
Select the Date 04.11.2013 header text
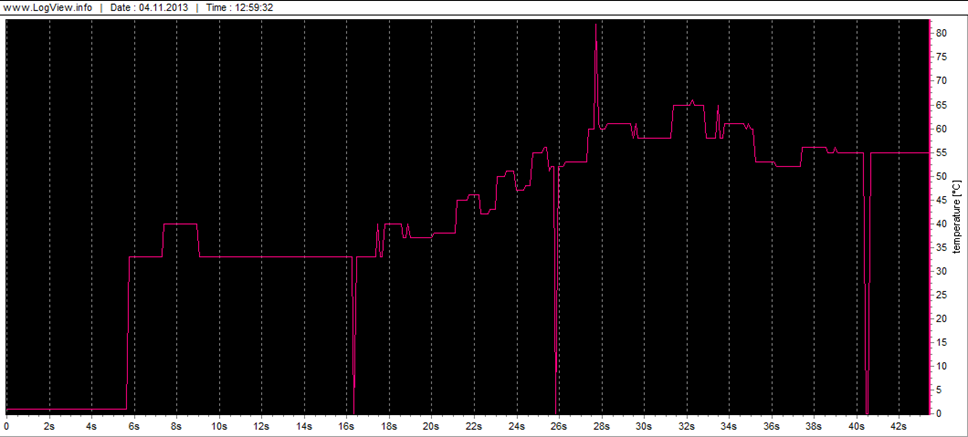click(x=147, y=8)
